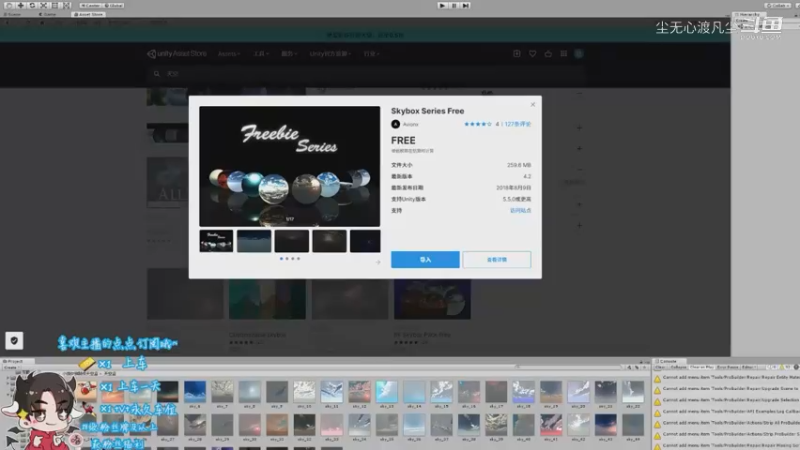Open the user account avatar
800x450 pixels.
(579, 54)
